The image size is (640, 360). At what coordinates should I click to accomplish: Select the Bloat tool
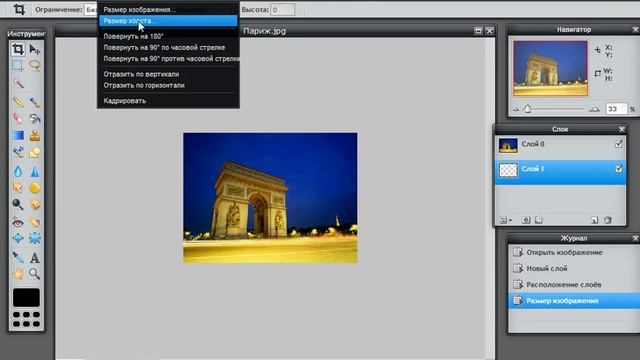(x=18, y=238)
